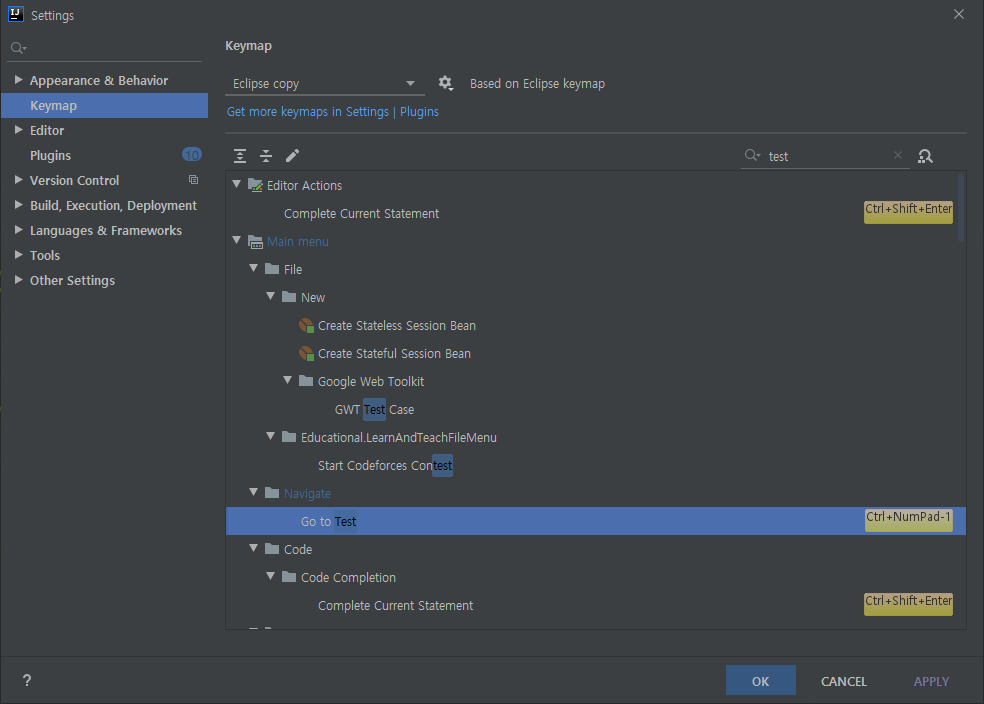984x704 pixels.
Task: Expand the Editor settings section
Action: [19, 130]
